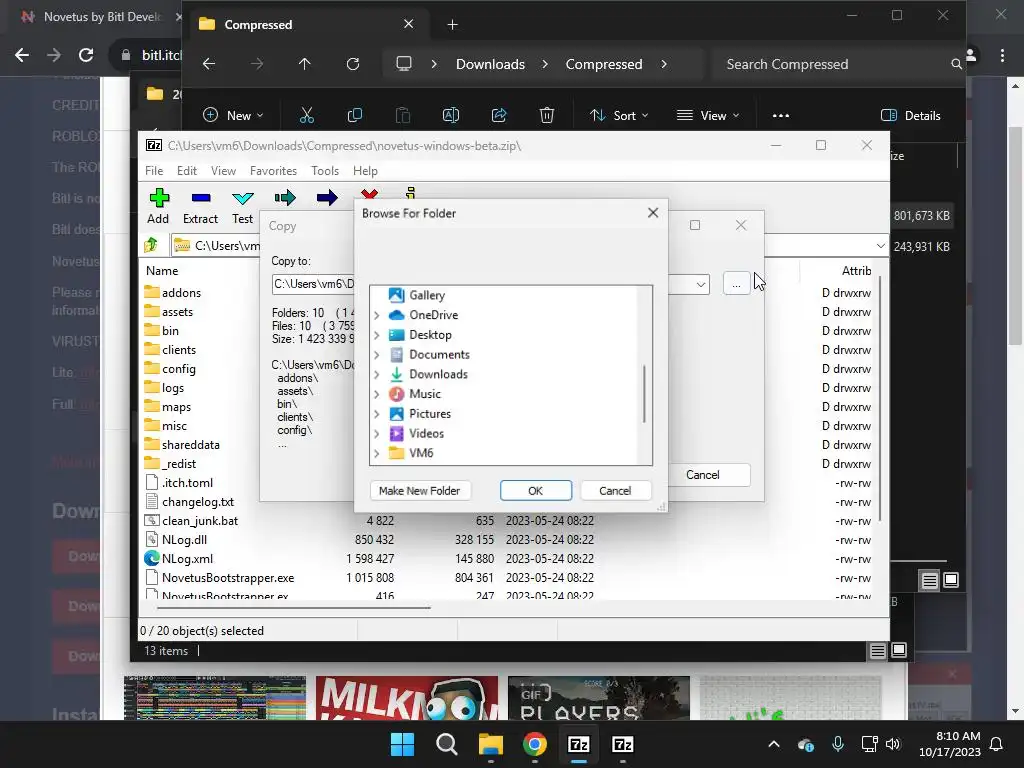Select Music in the Browse For Folder tree
This screenshot has height=768, width=1024.
[424, 394]
